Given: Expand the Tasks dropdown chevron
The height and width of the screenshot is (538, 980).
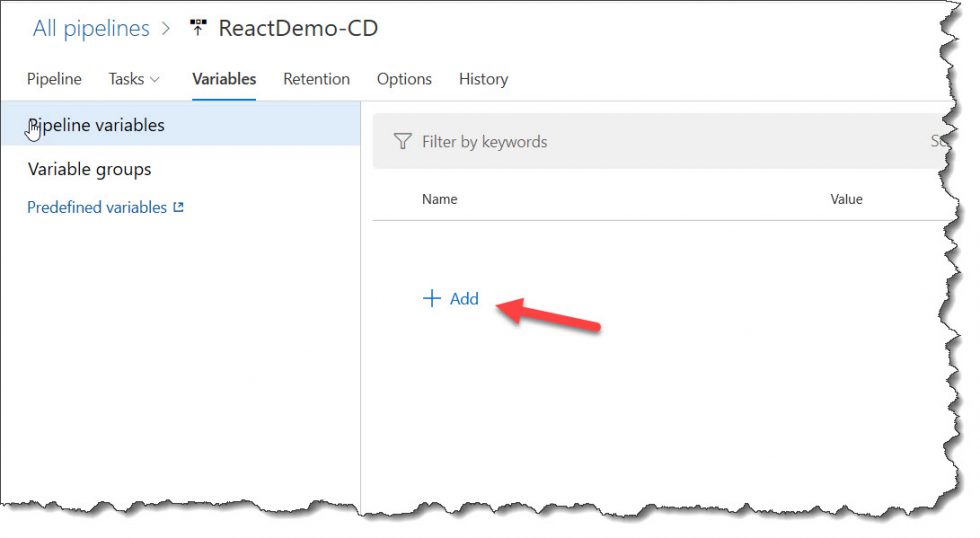Looking at the screenshot, I should pyautogui.click(x=155, y=80).
